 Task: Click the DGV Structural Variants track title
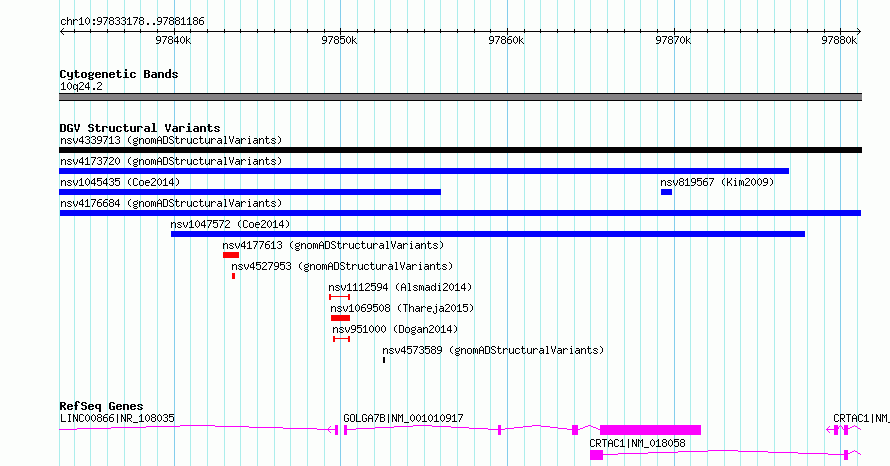click(x=140, y=128)
